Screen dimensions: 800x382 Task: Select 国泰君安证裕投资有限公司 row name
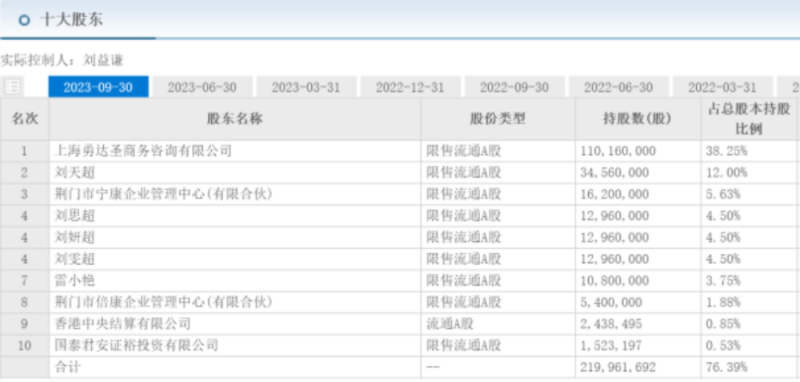(137, 345)
